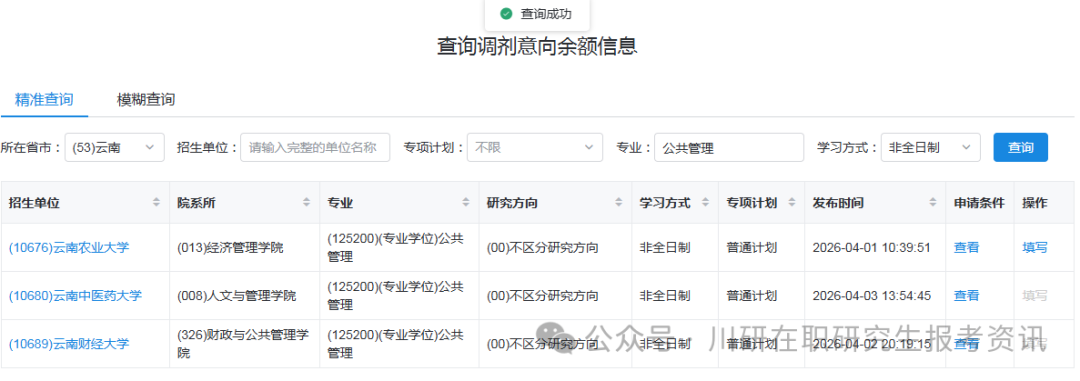Click the 专业 input field containing 公共管理

[x=729, y=147]
